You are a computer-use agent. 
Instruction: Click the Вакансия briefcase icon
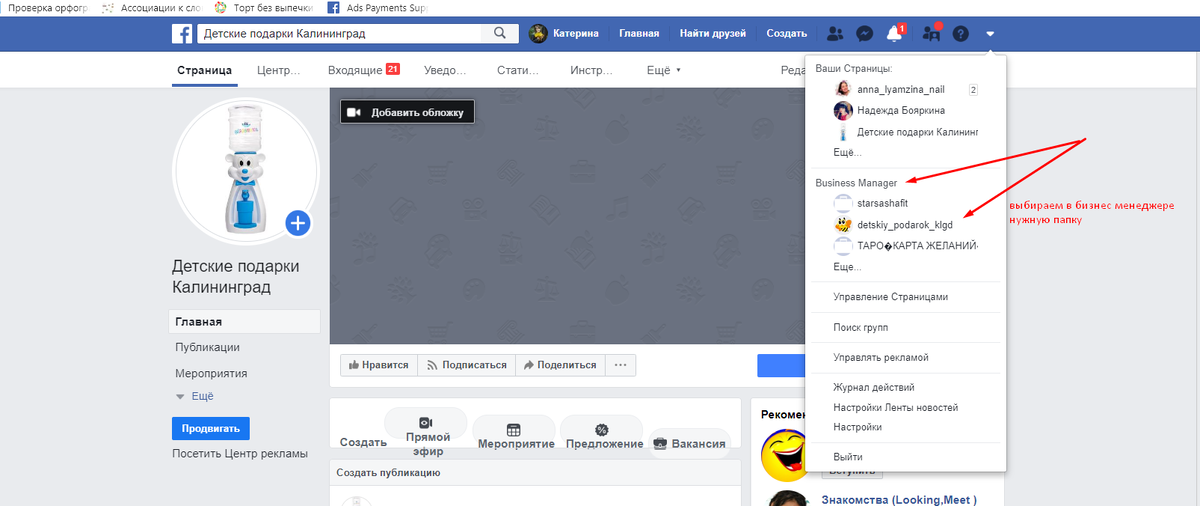pos(660,443)
